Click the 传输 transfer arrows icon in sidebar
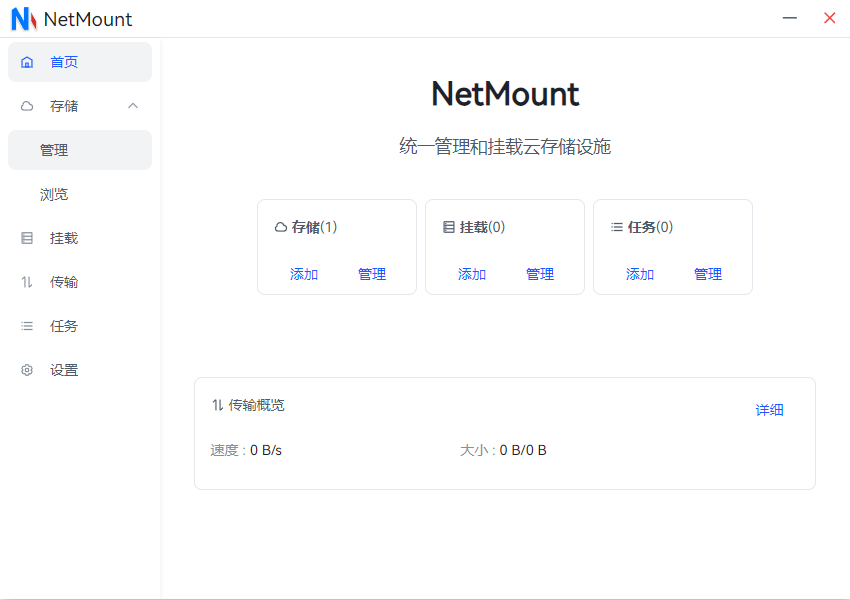The height and width of the screenshot is (600, 850). (27, 282)
